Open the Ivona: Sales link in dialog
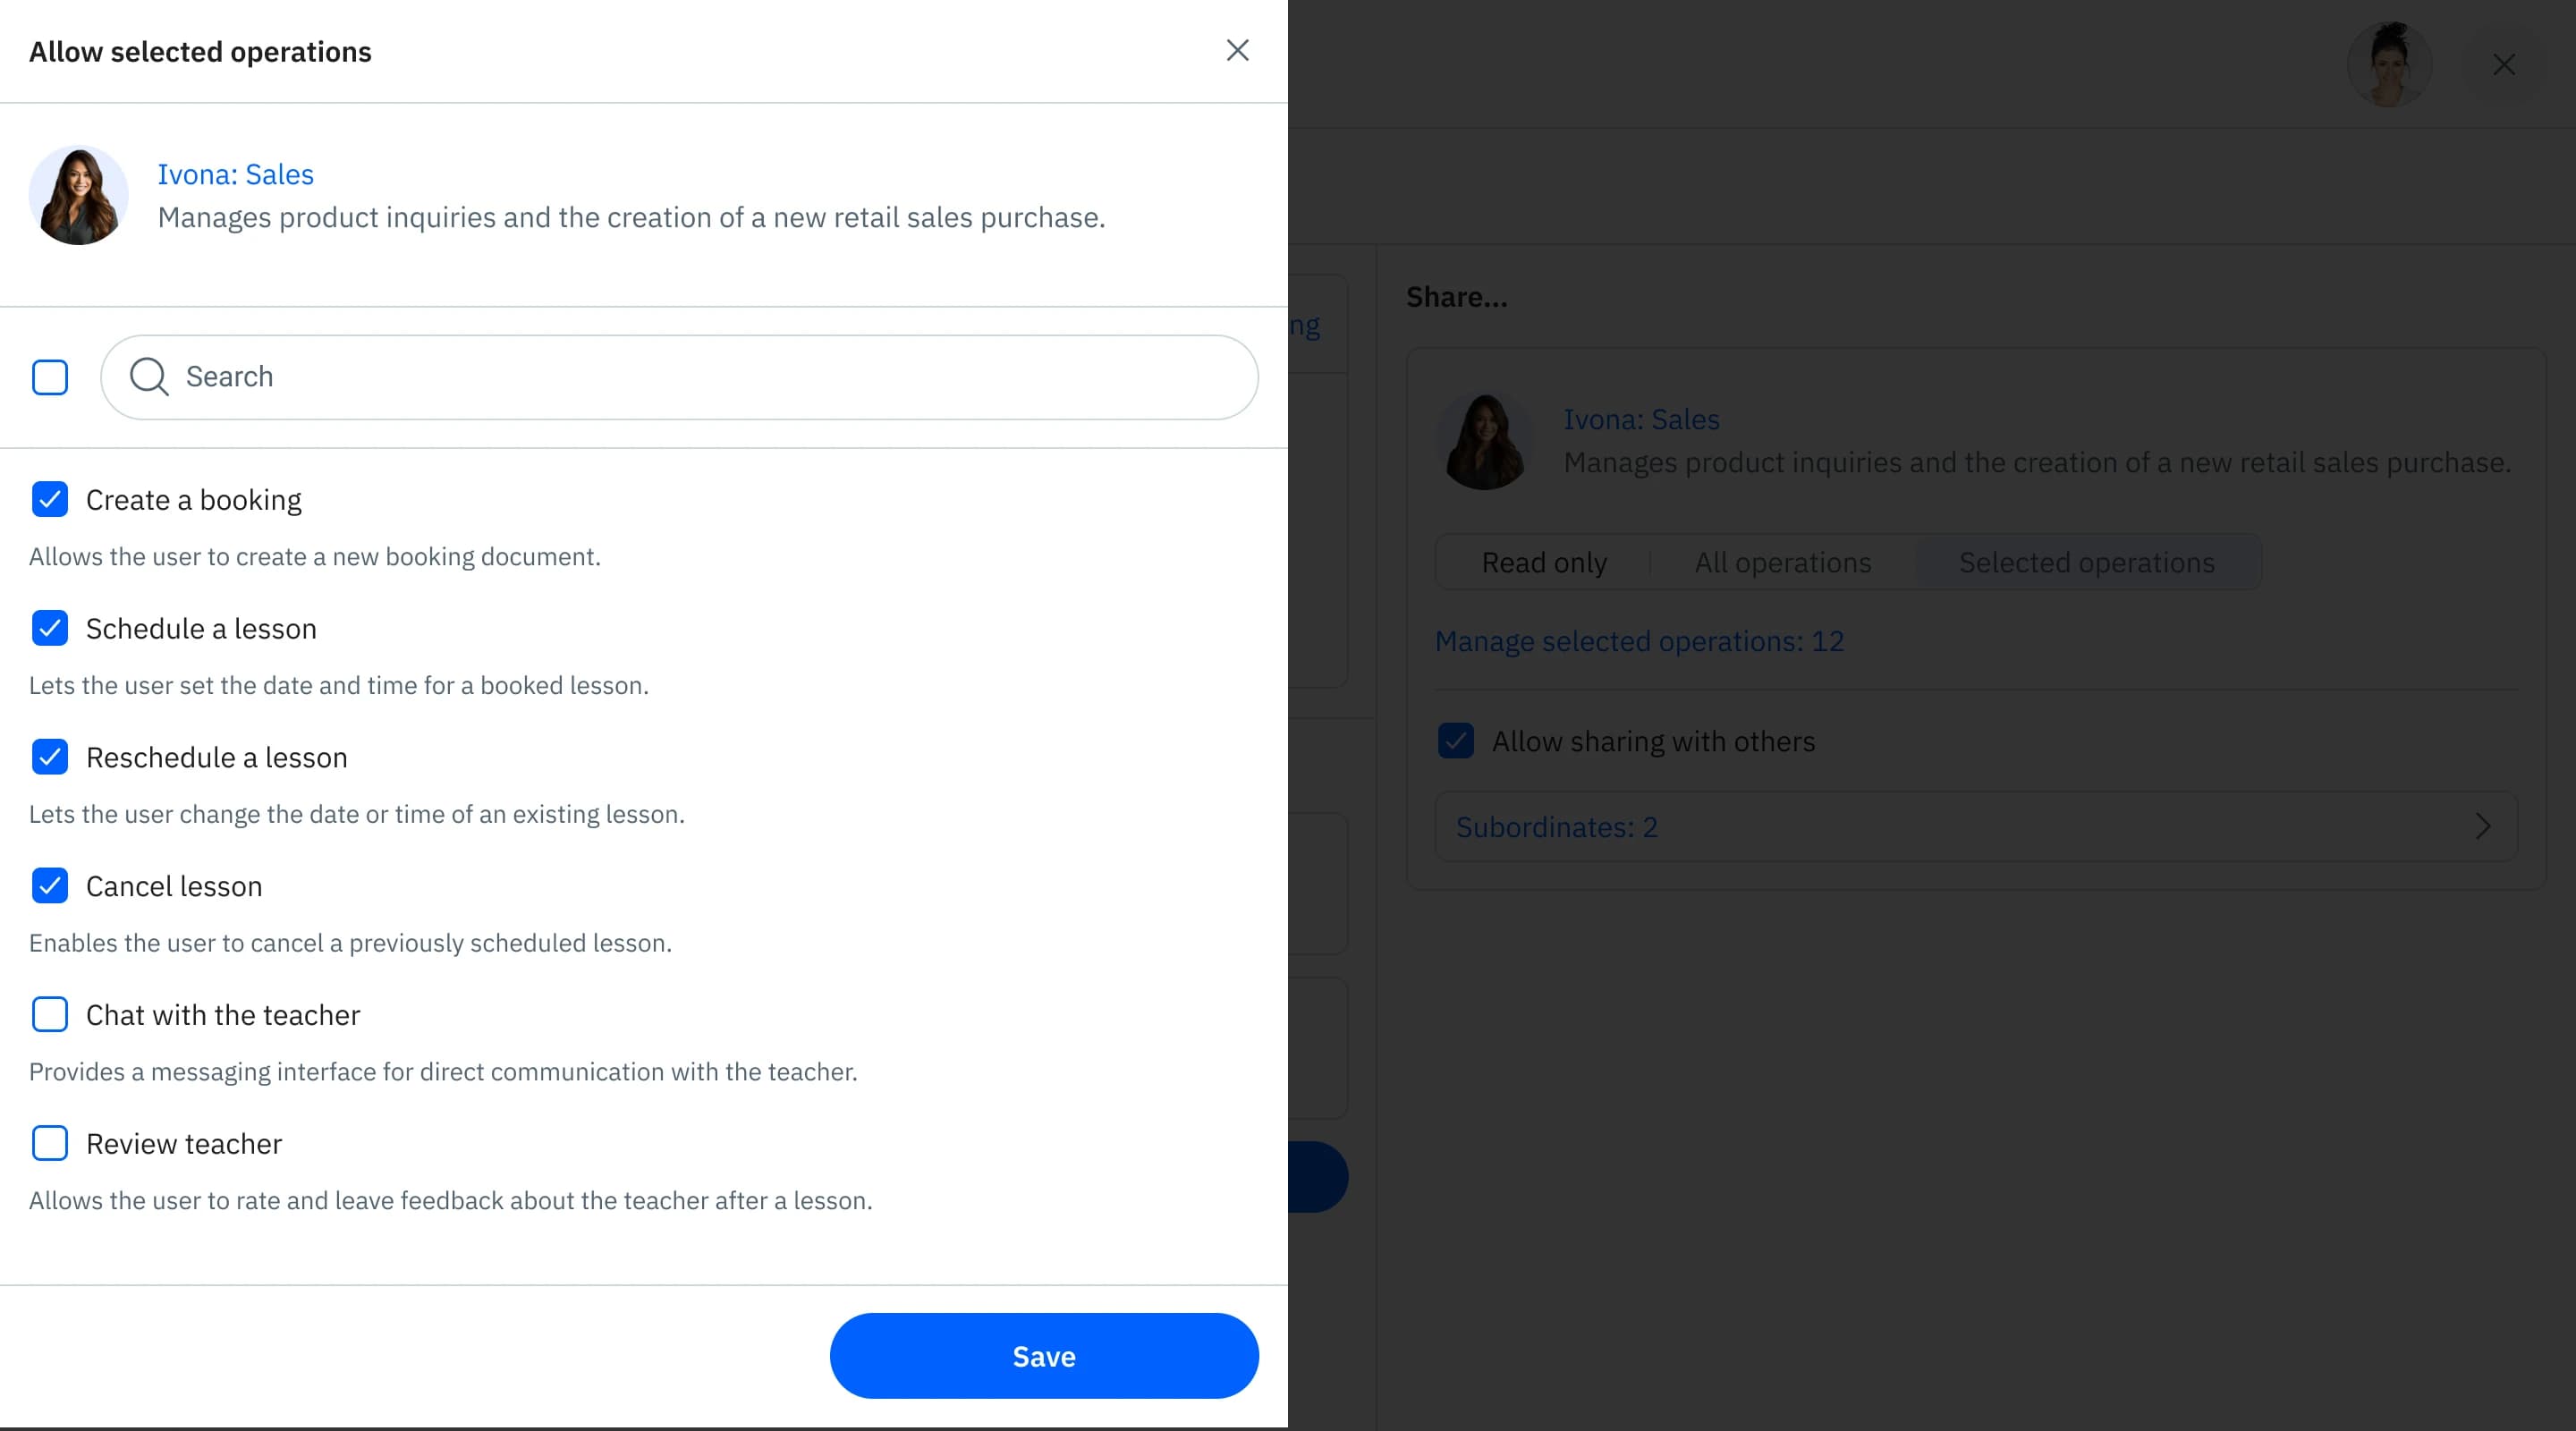Screen dimensions: 2576x1431 pos(235,174)
